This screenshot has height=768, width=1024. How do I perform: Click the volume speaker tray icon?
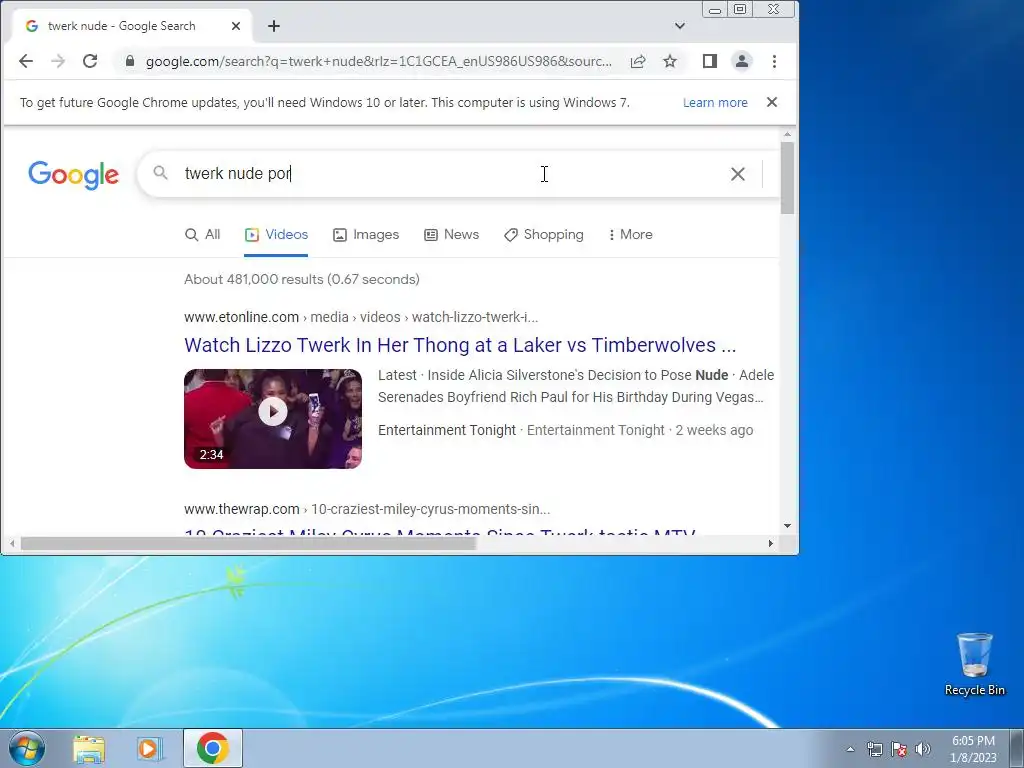point(923,749)
